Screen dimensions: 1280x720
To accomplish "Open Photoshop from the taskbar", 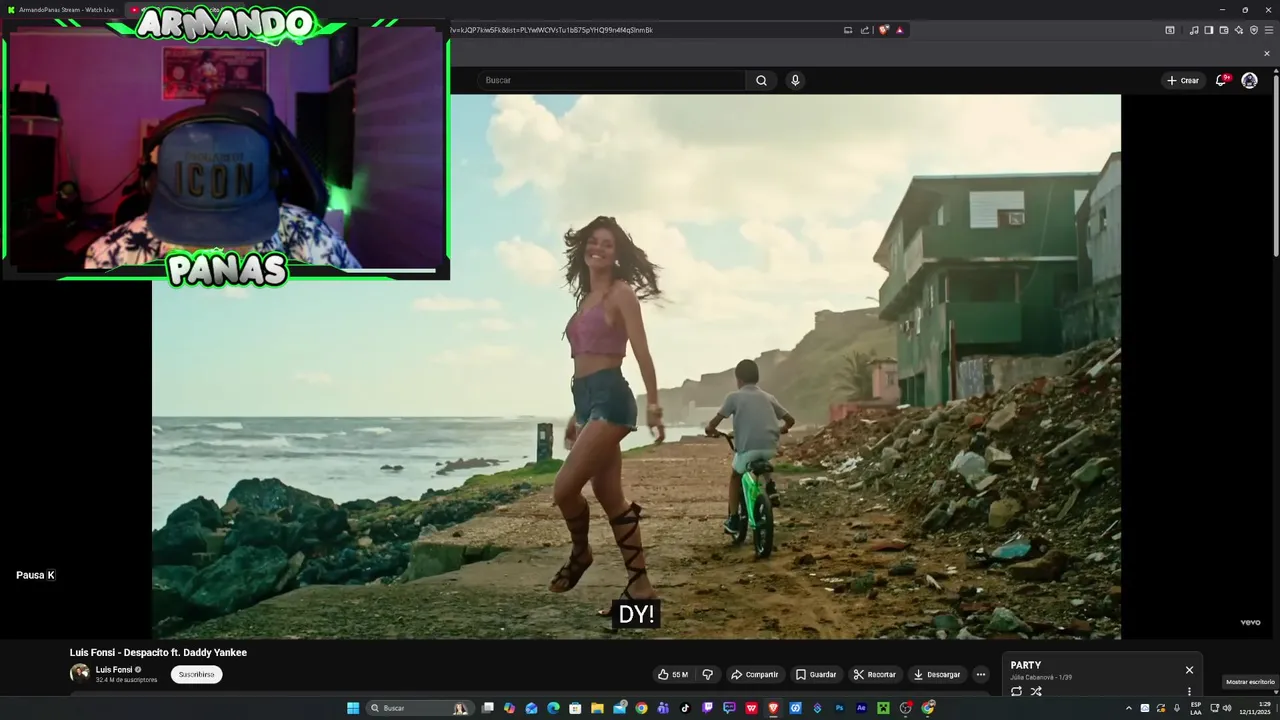I will [x=839, y=708].
